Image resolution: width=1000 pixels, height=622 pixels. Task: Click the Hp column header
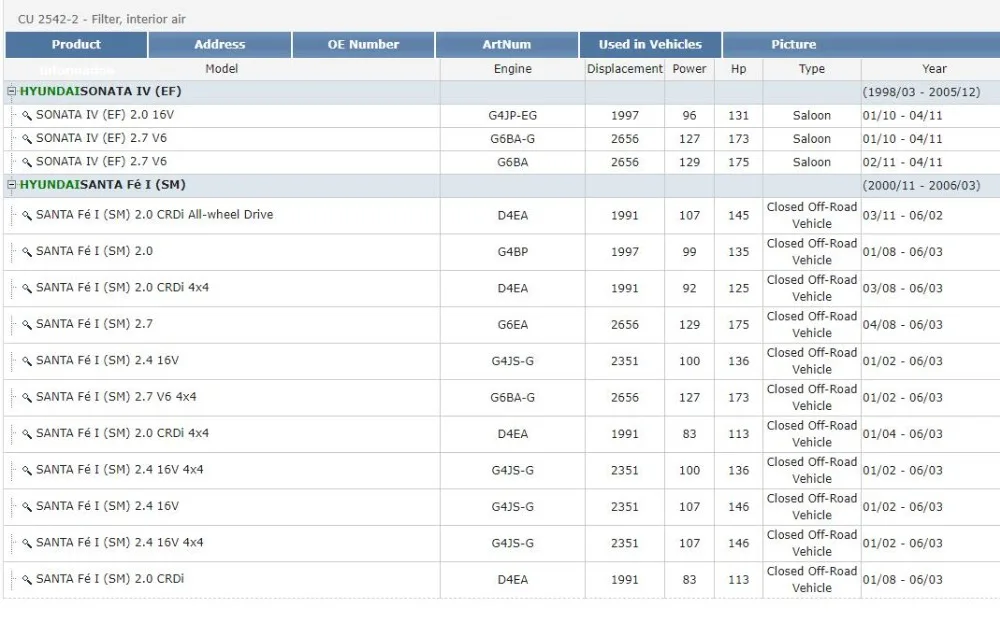[738, 69]
